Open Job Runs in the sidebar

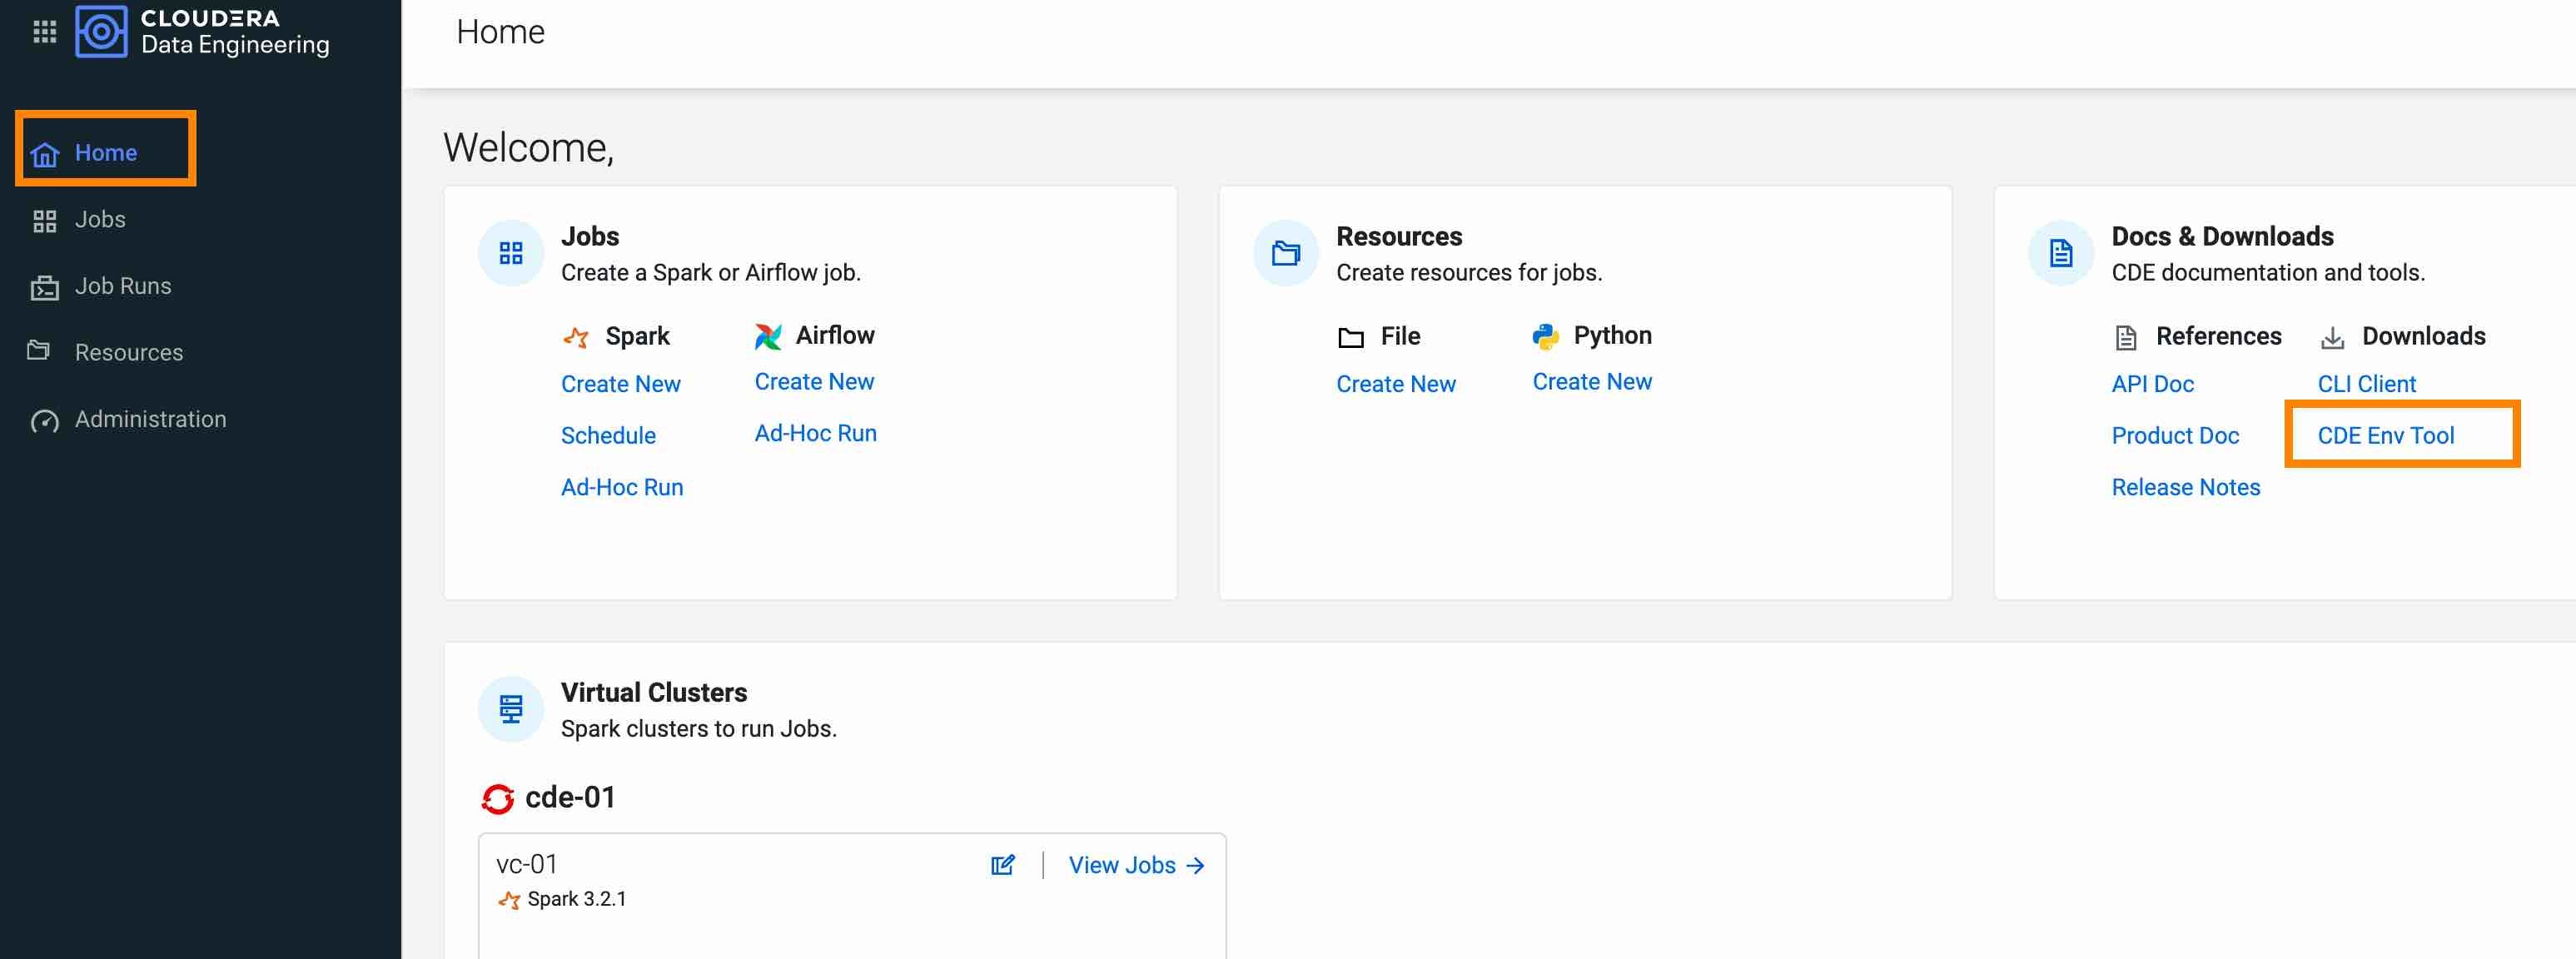pyautogui.click(x=122, y=286)
